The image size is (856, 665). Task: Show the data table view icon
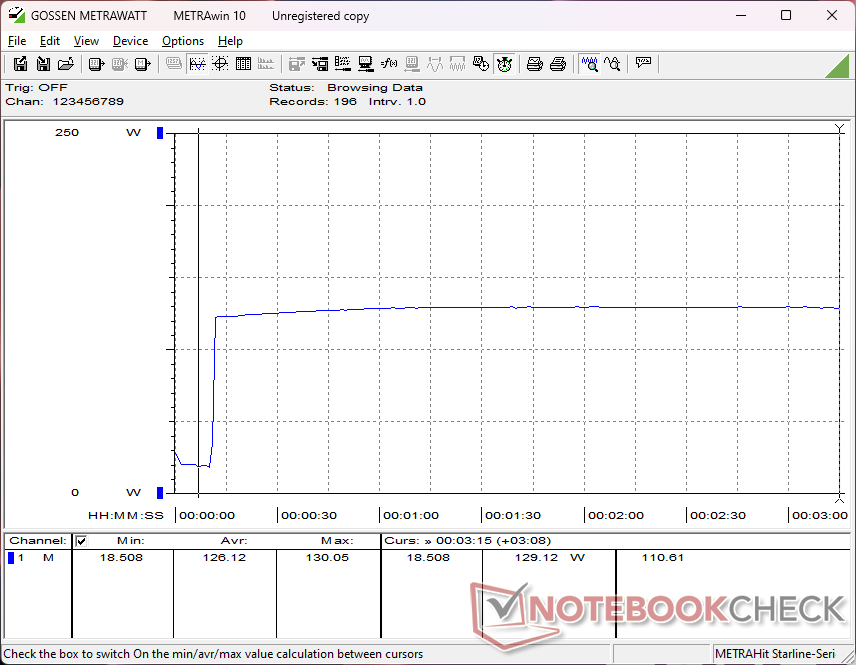[x=241, y=64]
